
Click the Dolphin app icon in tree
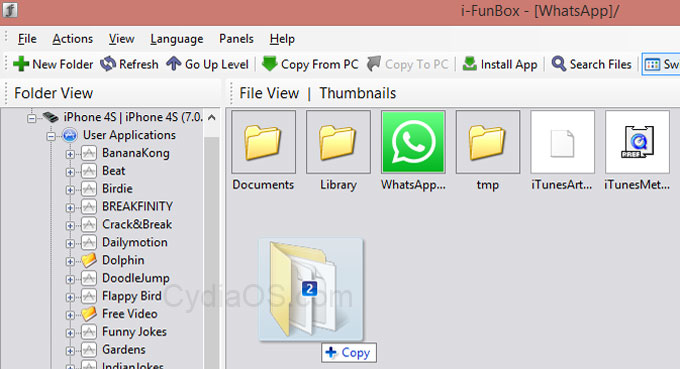89,260
